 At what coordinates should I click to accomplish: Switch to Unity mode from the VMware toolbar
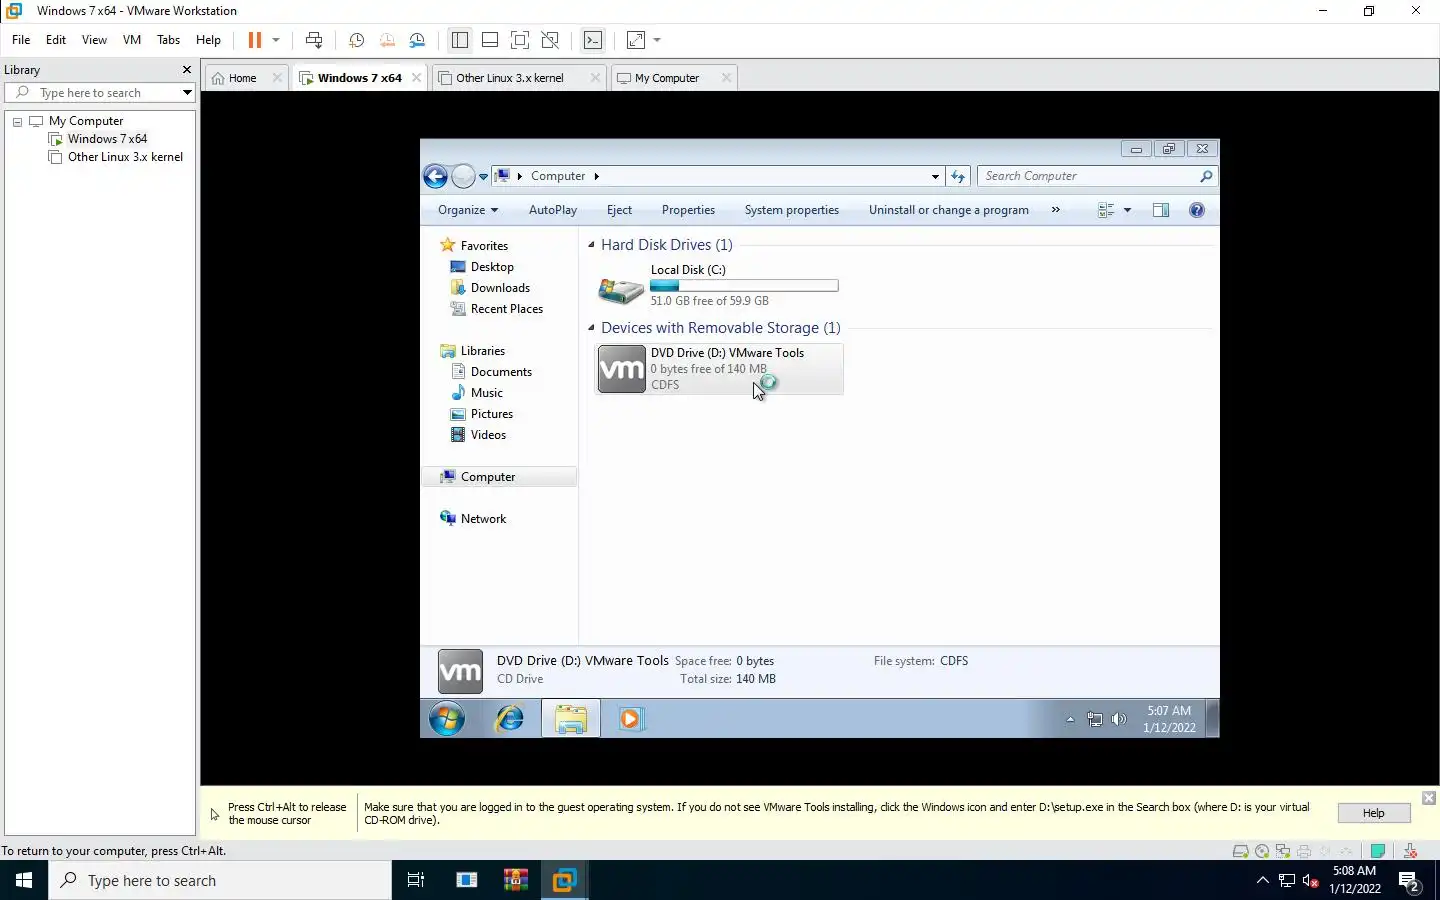pos(550,40)
